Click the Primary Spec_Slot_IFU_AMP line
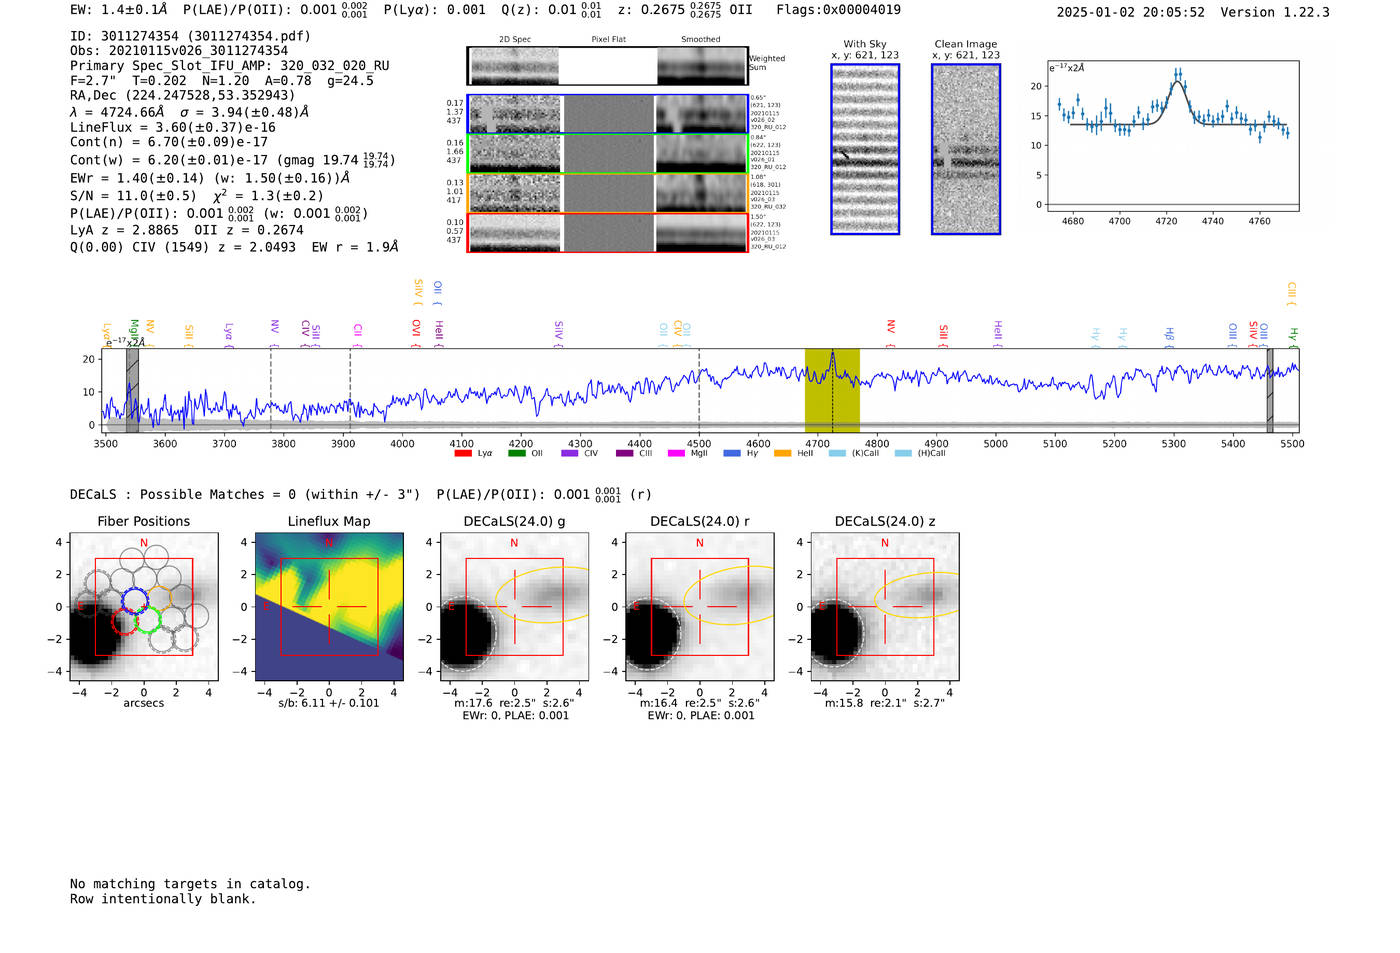The width and height of the screenshot is (1400, 953). (230, 66)
